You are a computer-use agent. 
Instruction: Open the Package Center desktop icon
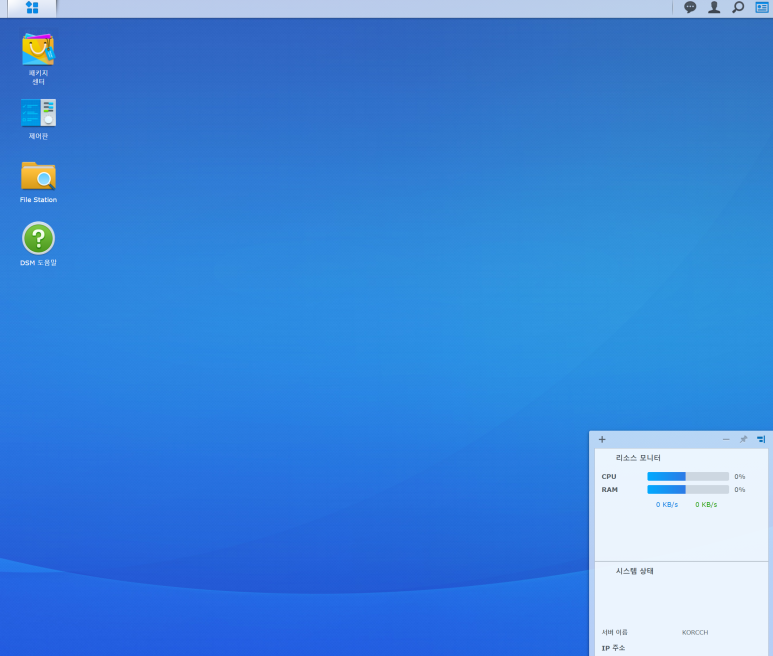coord(38,58)
